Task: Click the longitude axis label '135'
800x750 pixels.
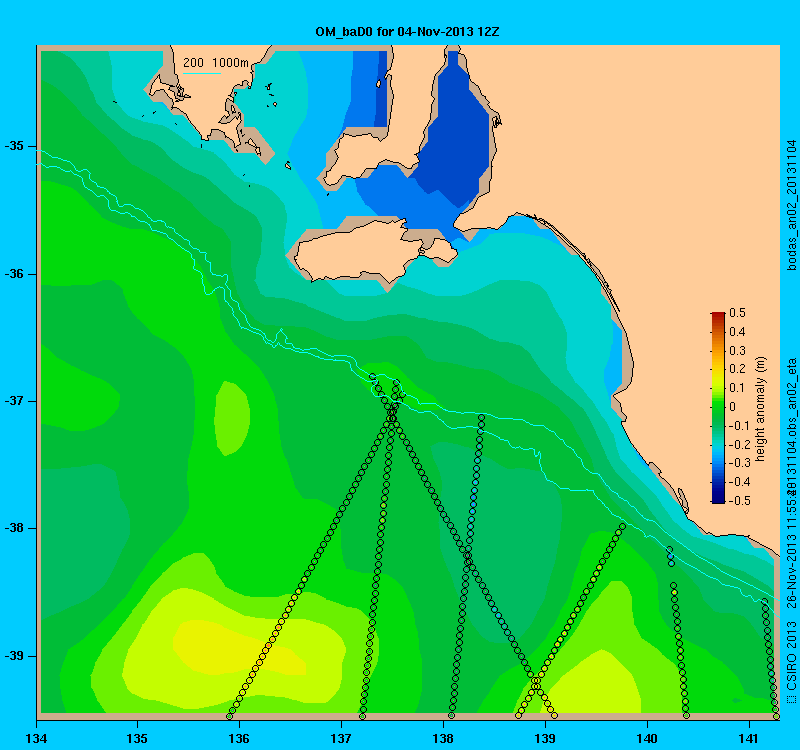Action: [137, 738]
